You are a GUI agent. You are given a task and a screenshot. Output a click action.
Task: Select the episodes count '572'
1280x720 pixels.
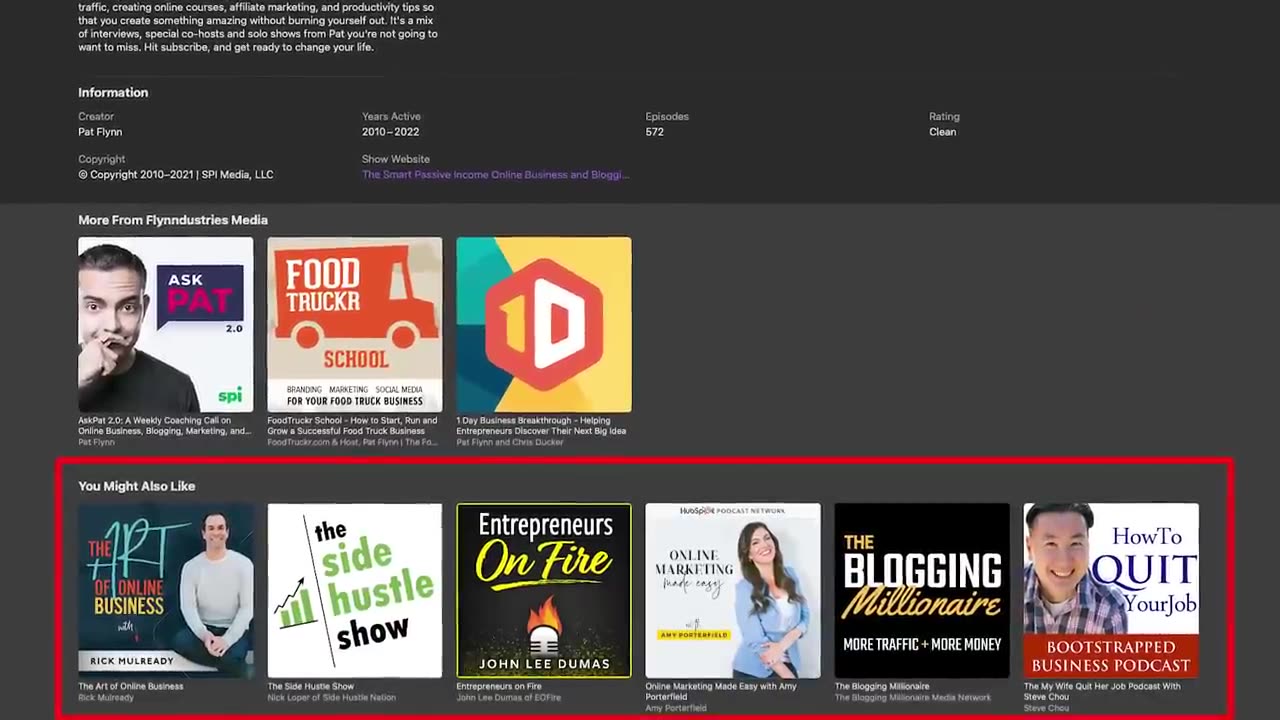655,132
